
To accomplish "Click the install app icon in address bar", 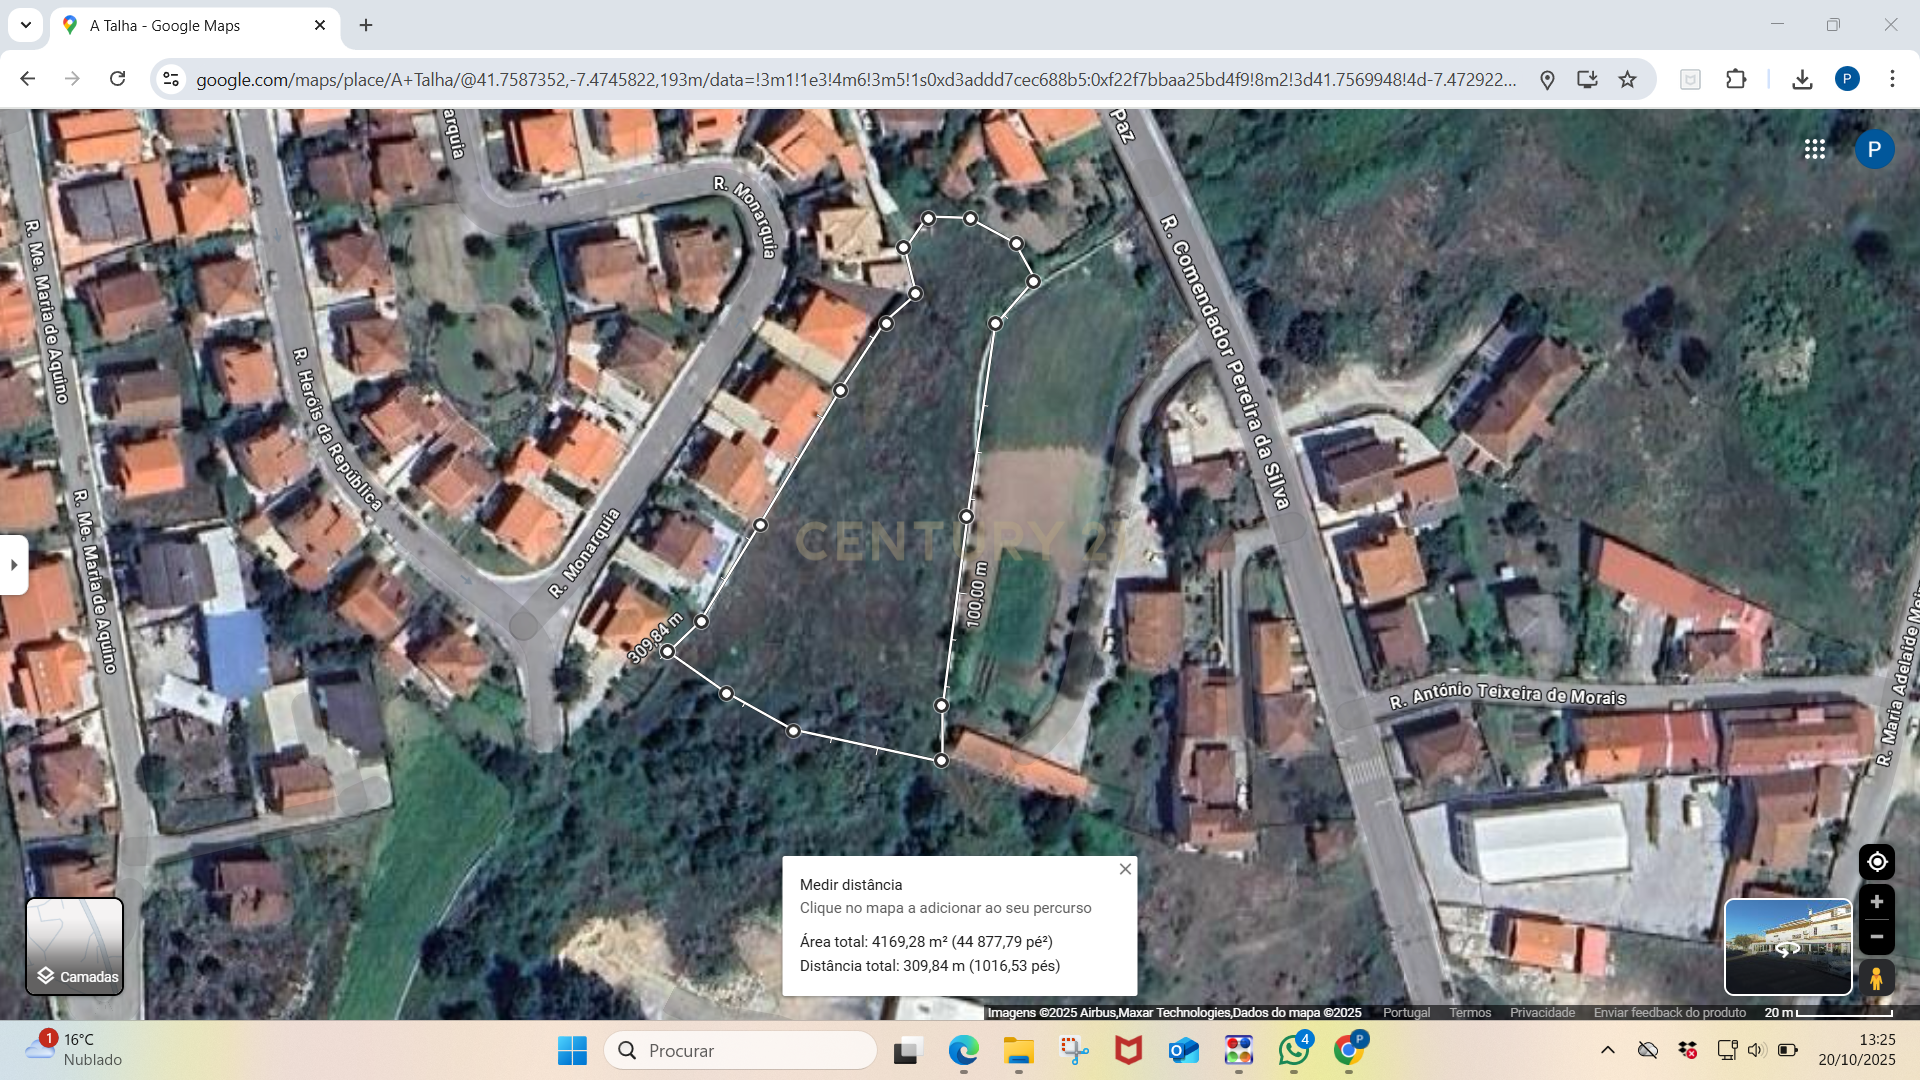I will pyautogui.click(x=1587, y=79).
